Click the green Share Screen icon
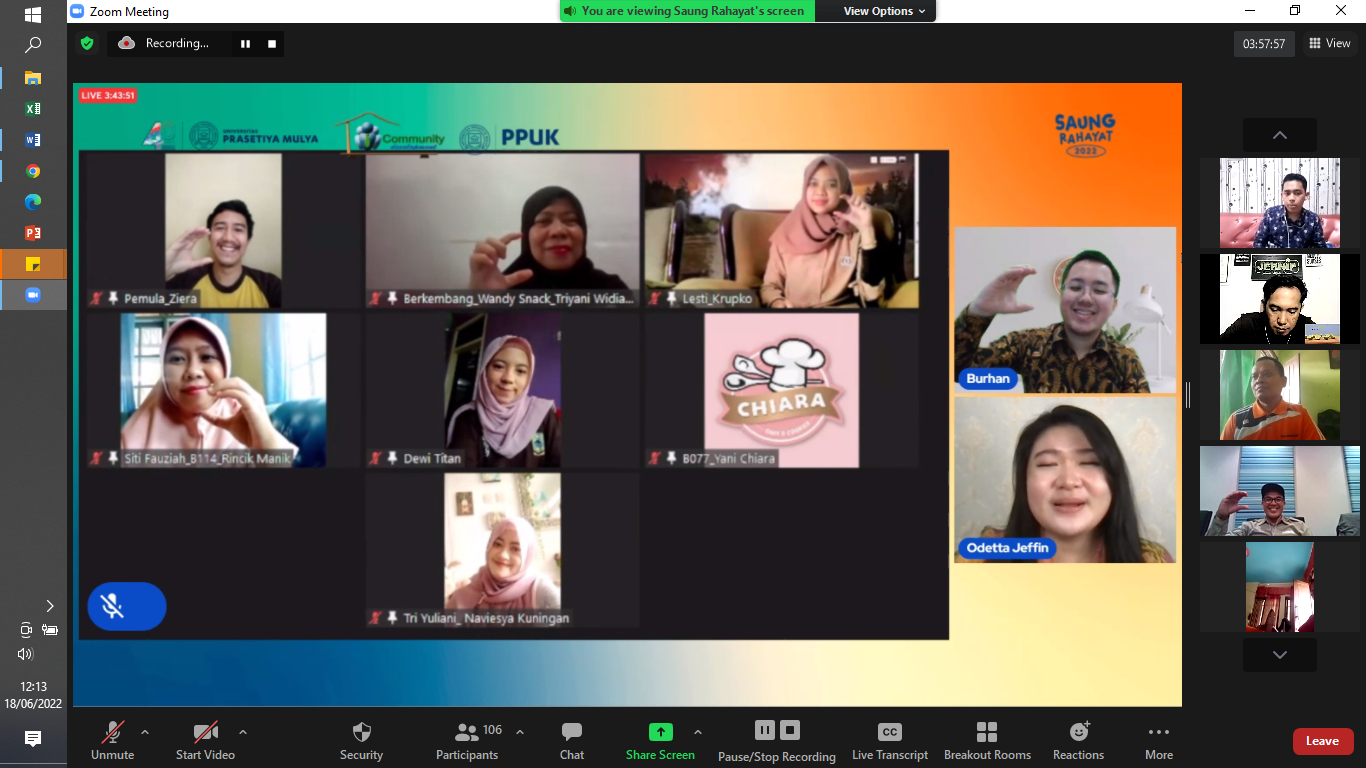Viewport: 1366px width, 768px height. point(660,732)
